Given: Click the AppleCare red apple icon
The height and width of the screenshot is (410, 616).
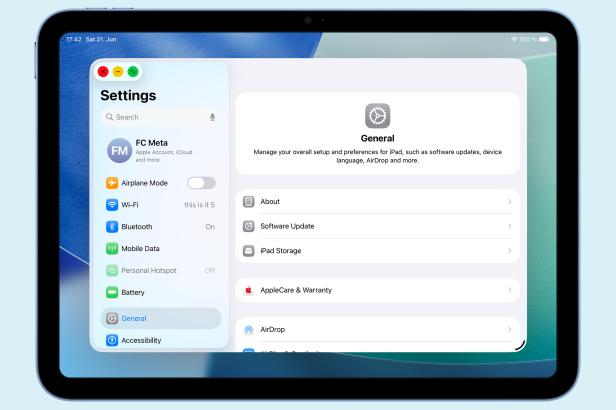Looking at the screenshot, I should [x=248, y=290].
